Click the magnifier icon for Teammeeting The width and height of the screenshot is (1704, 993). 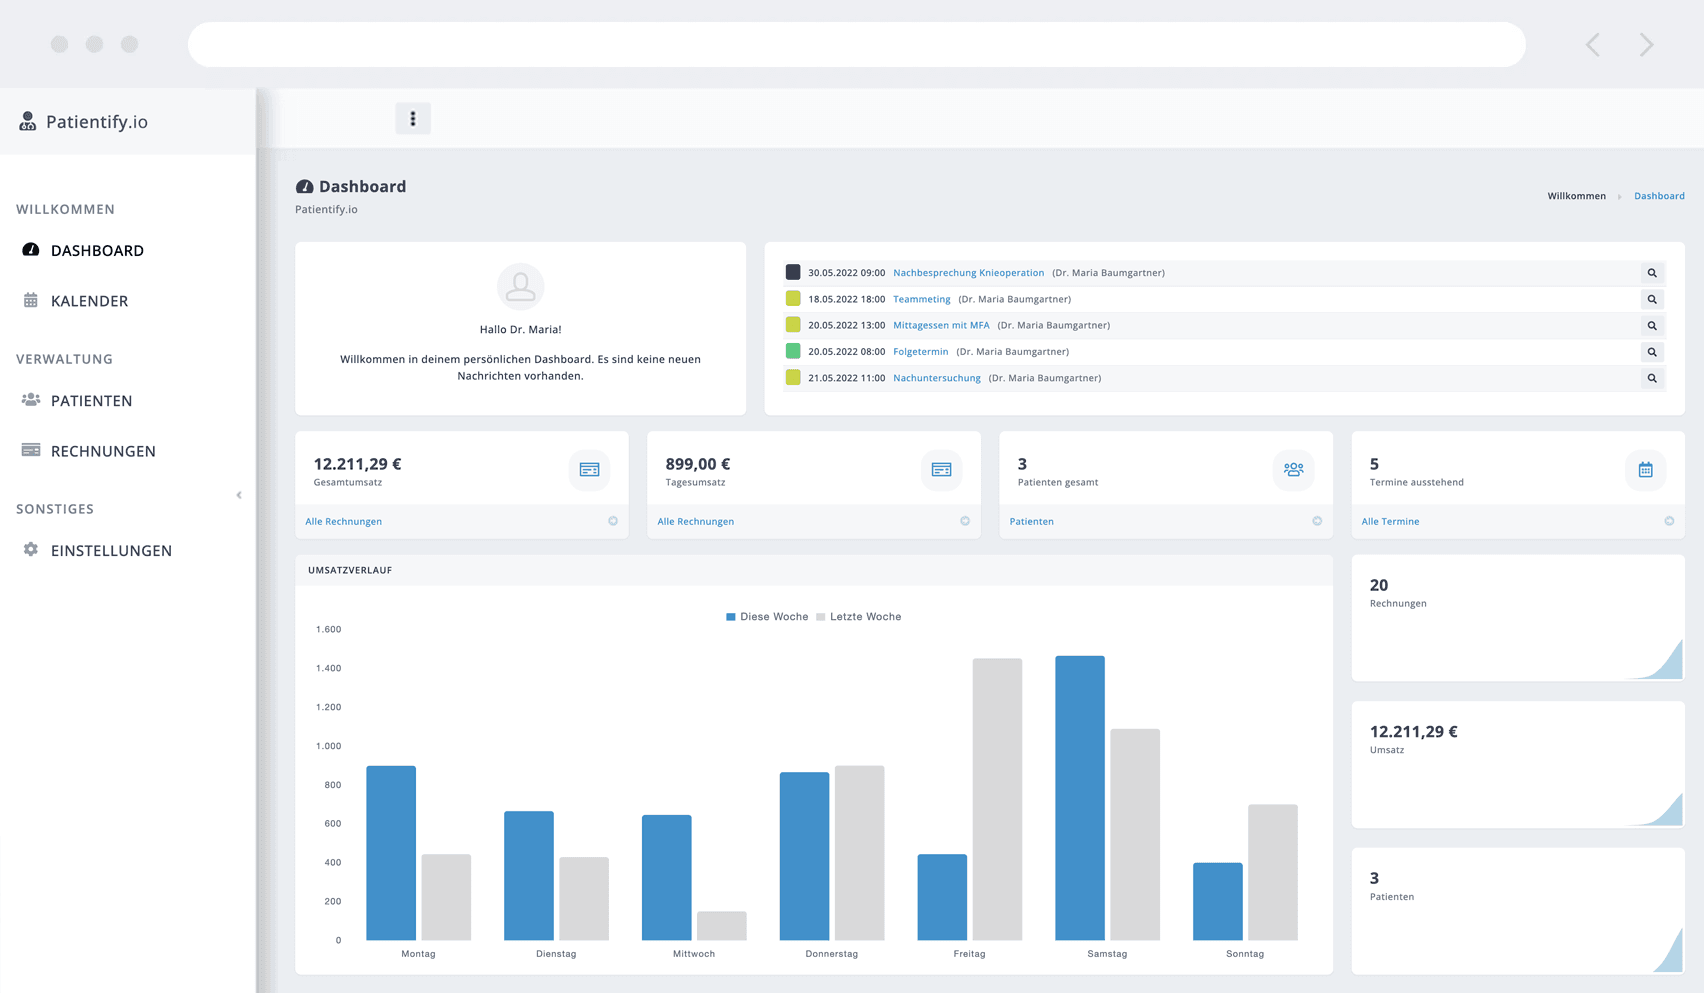click(x=1652, y=299)
